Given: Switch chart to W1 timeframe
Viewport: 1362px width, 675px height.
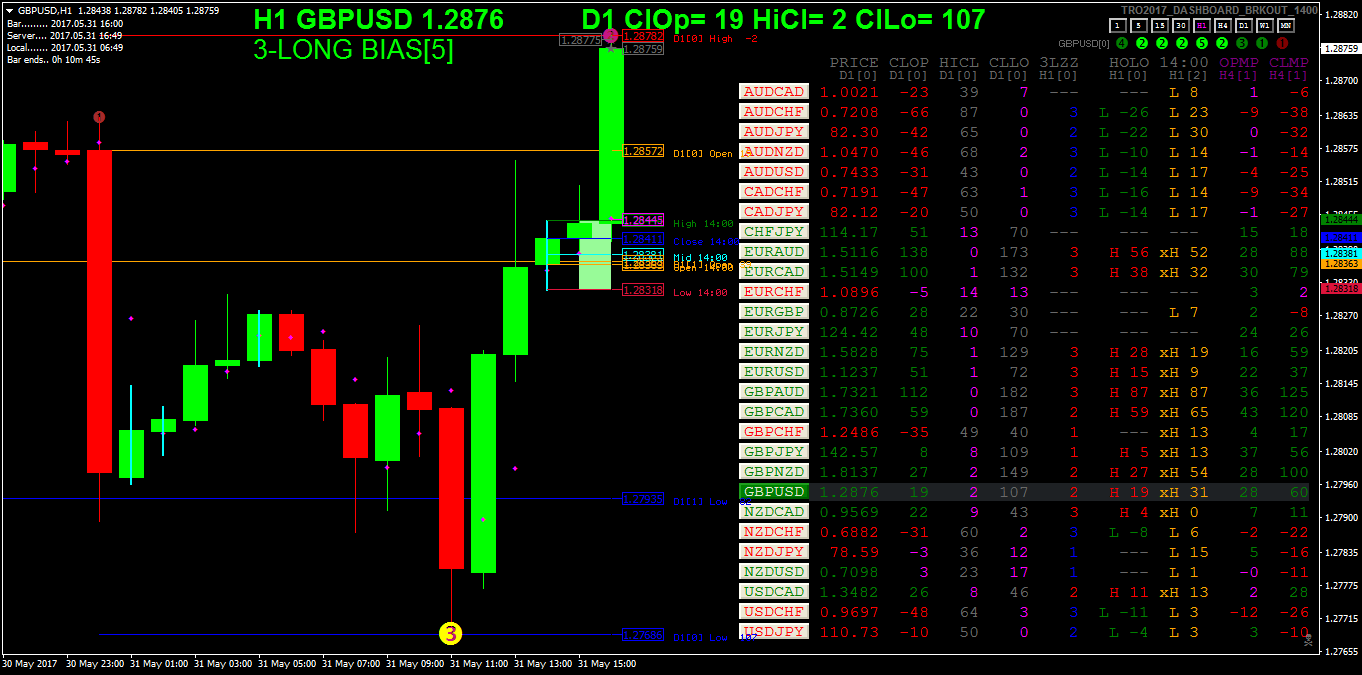Looking at the screenshot, I should (1265, 25).
